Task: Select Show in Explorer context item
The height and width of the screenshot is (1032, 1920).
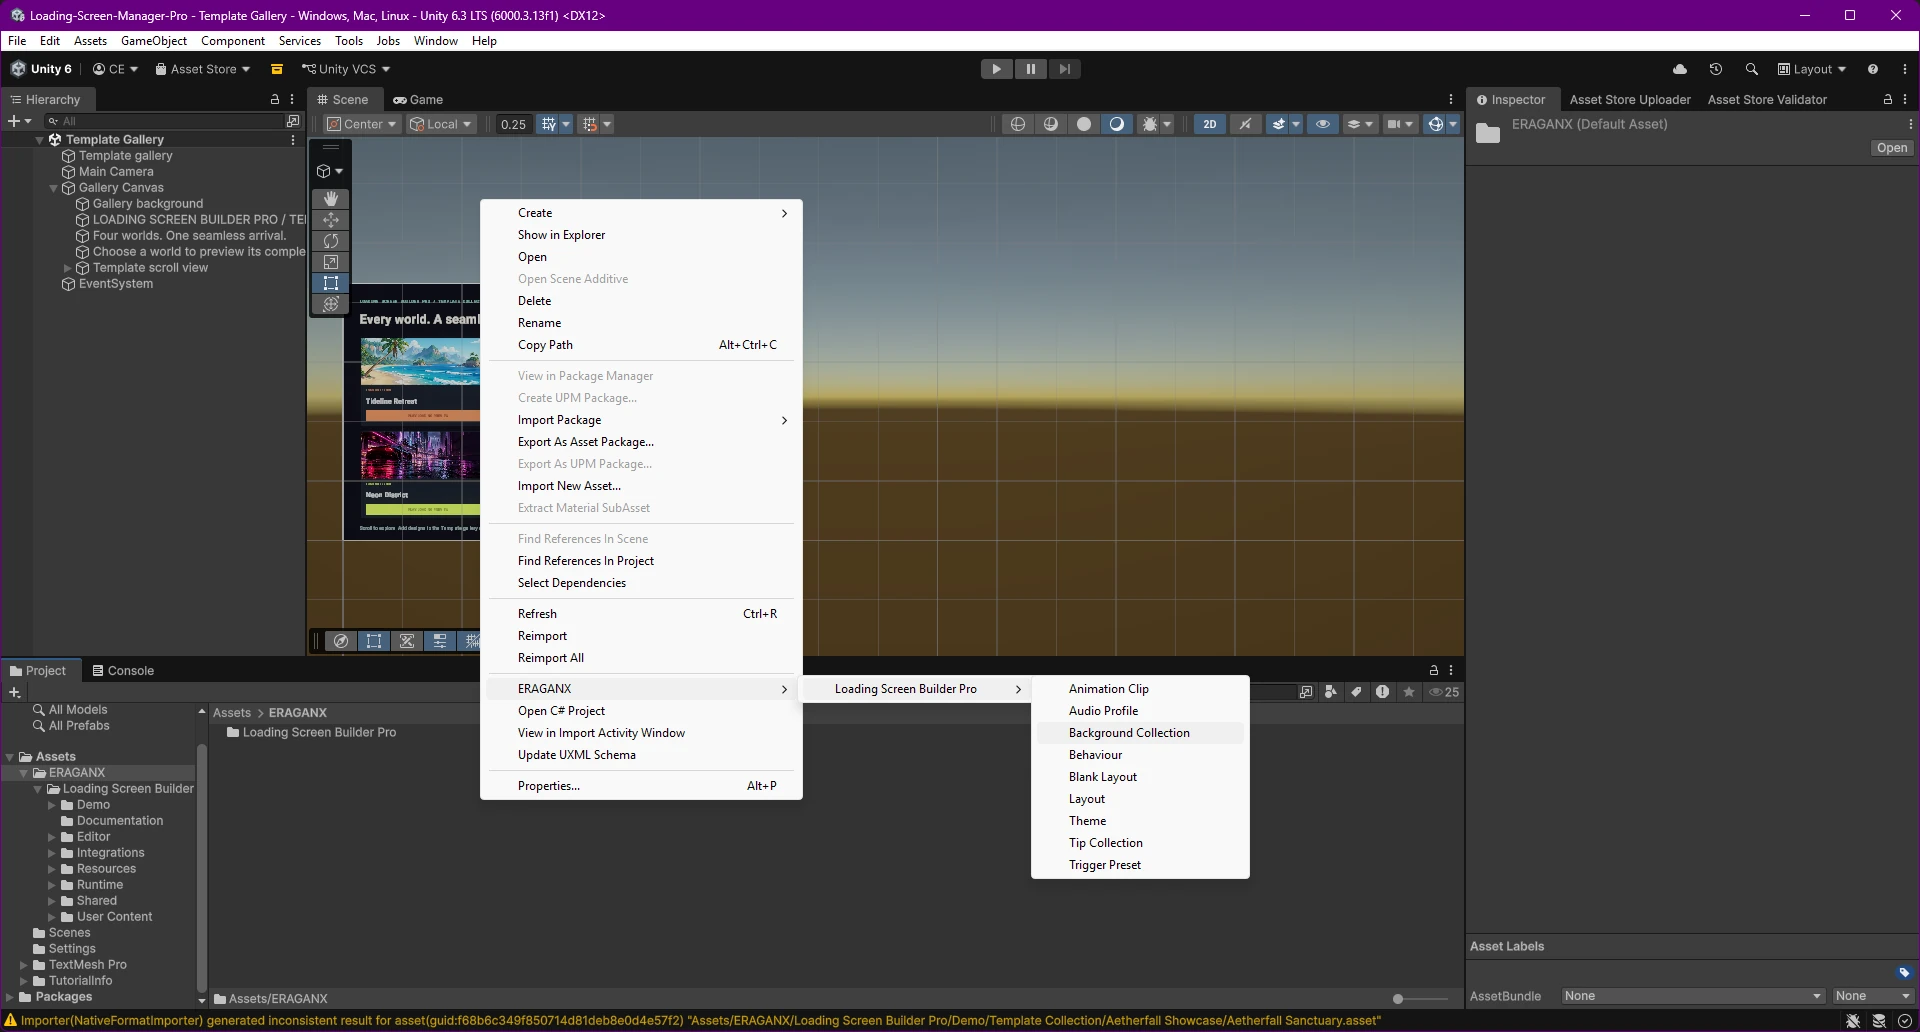Action: pos(641,235)
